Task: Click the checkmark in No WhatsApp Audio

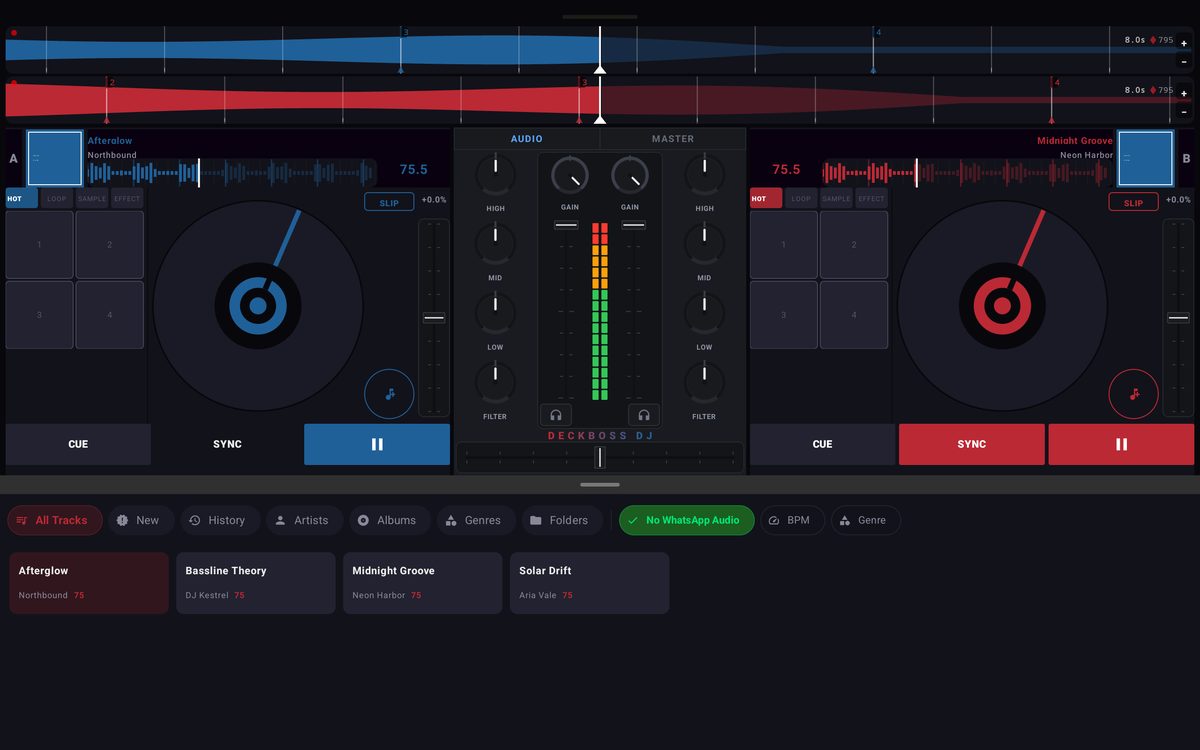Action: coord(632,520)
